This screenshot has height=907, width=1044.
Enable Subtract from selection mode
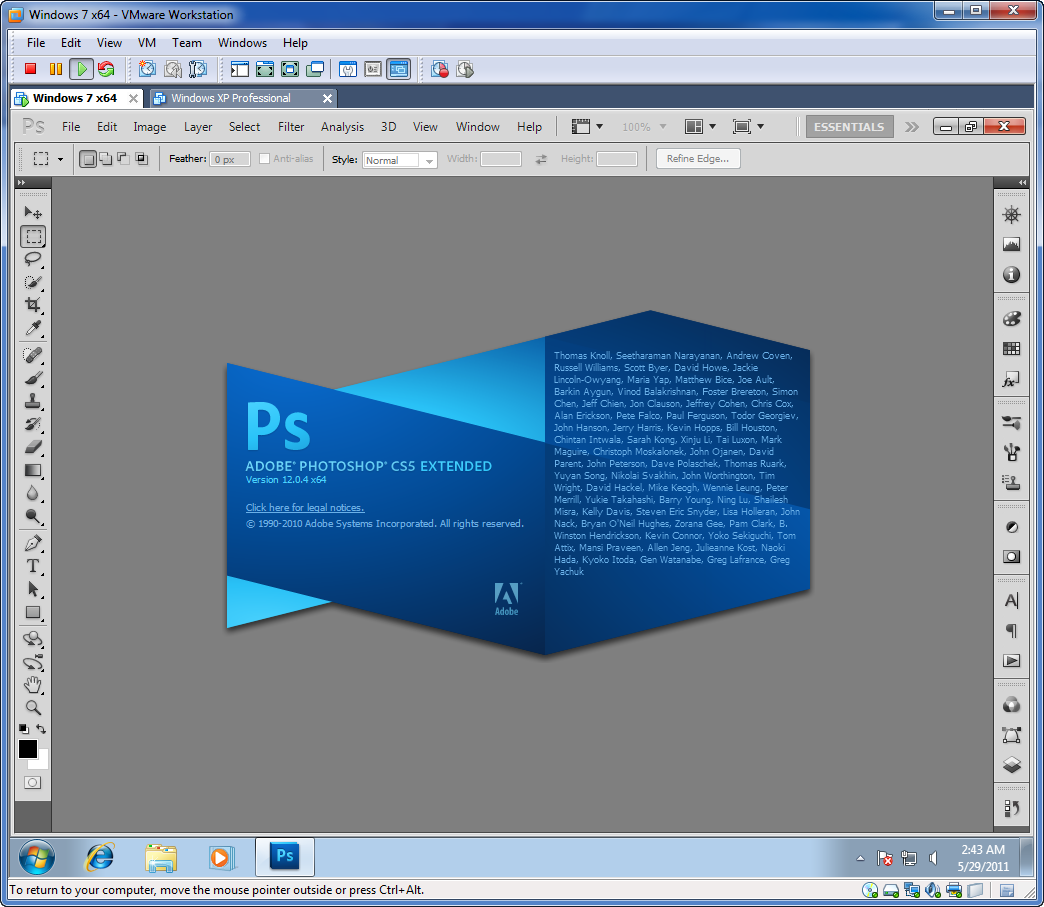(x=123, y=158)
